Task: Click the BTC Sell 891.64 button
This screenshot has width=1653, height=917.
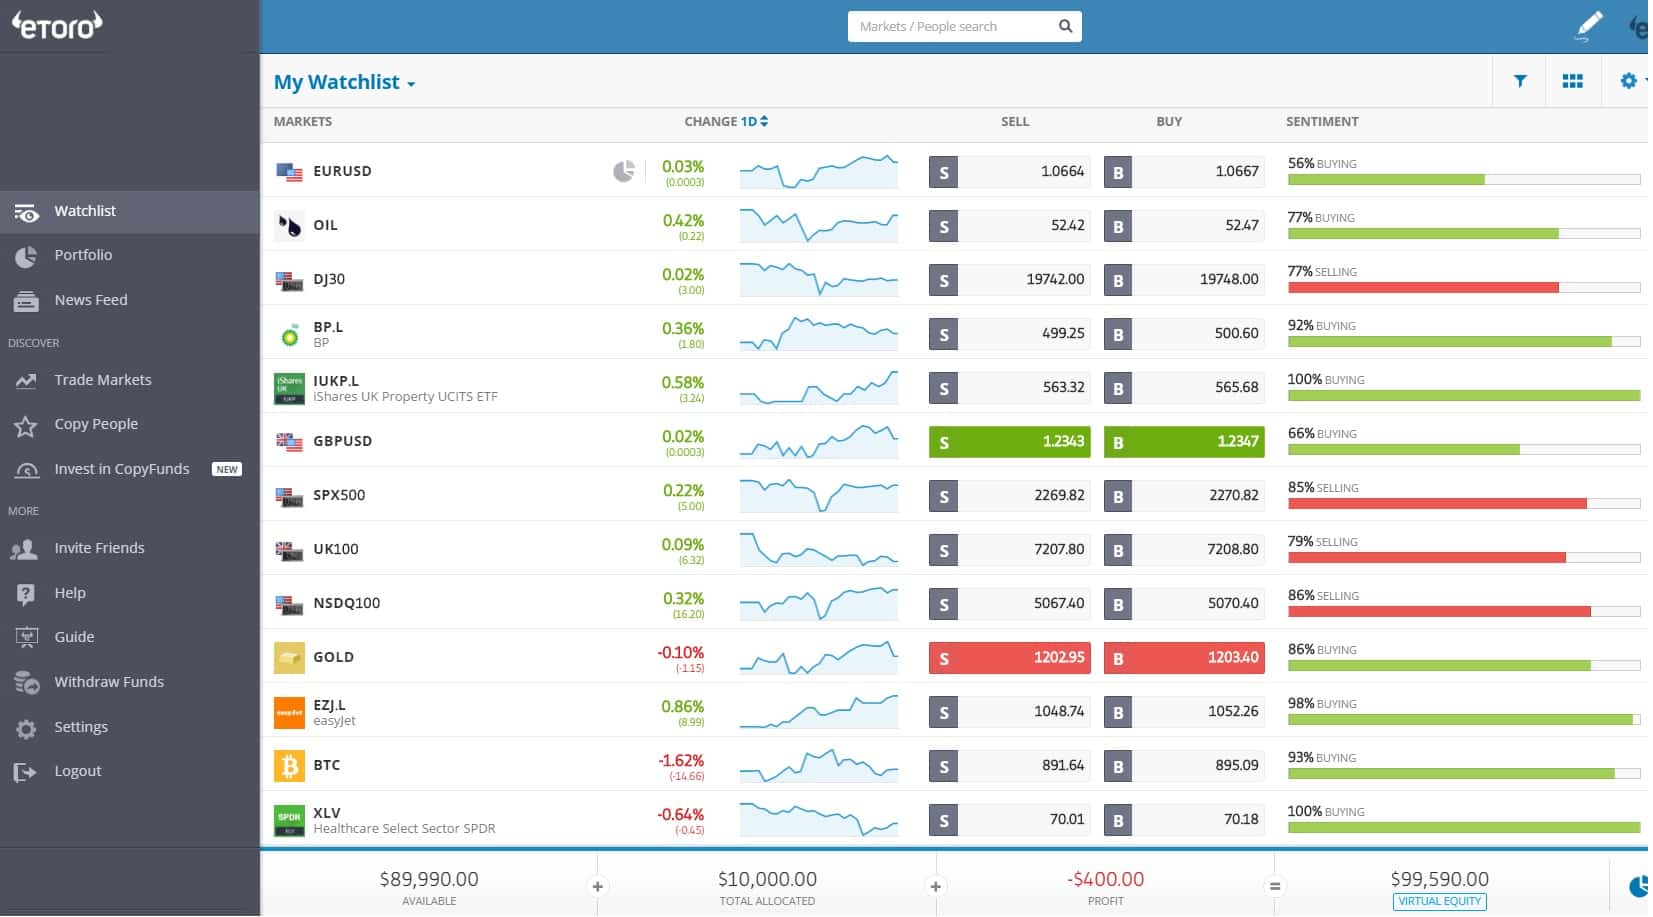Action: [1010, 766]
